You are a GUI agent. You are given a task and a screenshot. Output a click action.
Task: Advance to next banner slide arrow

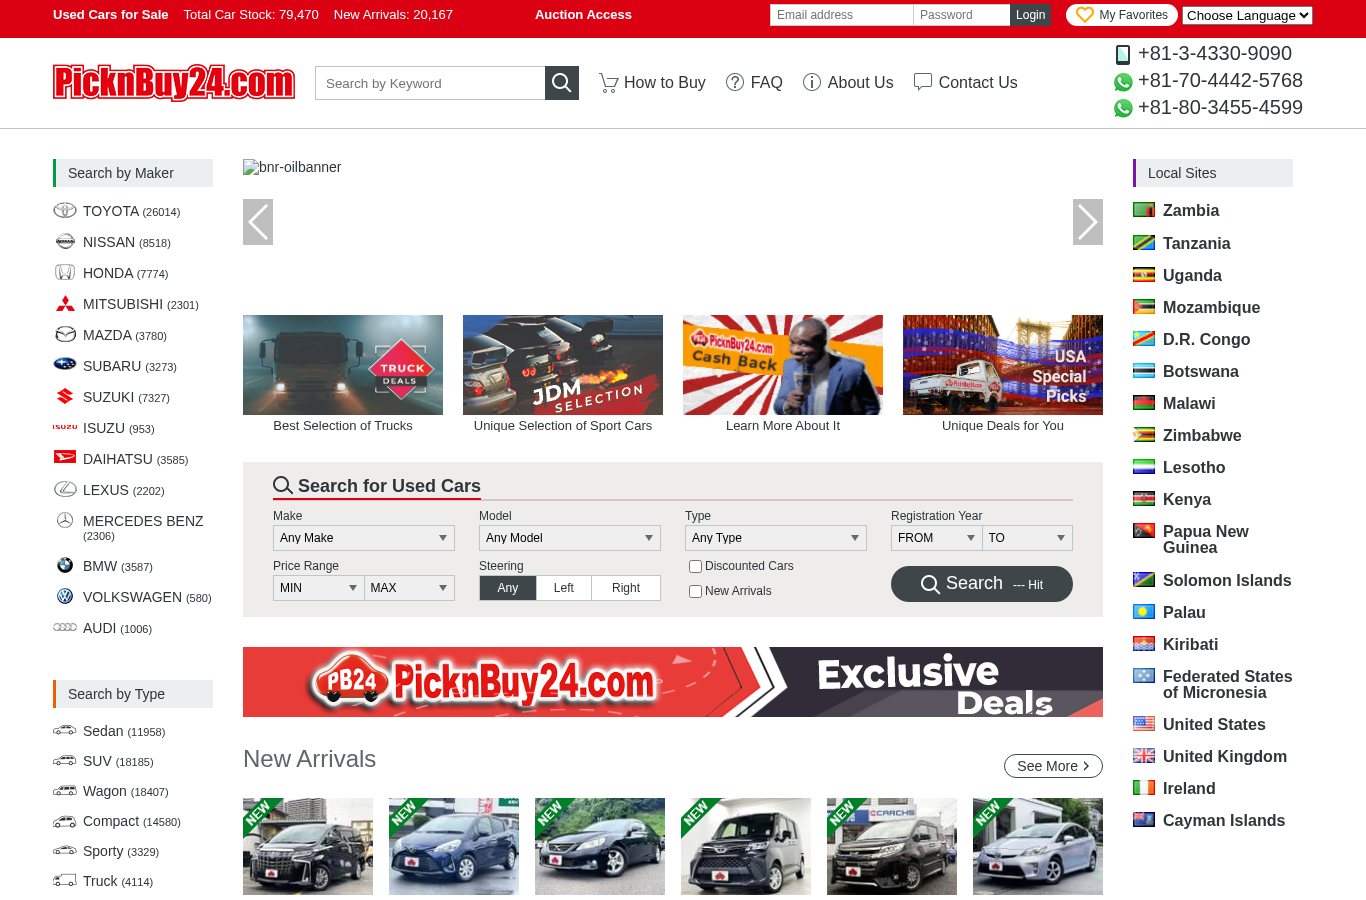click(1088, 222)
